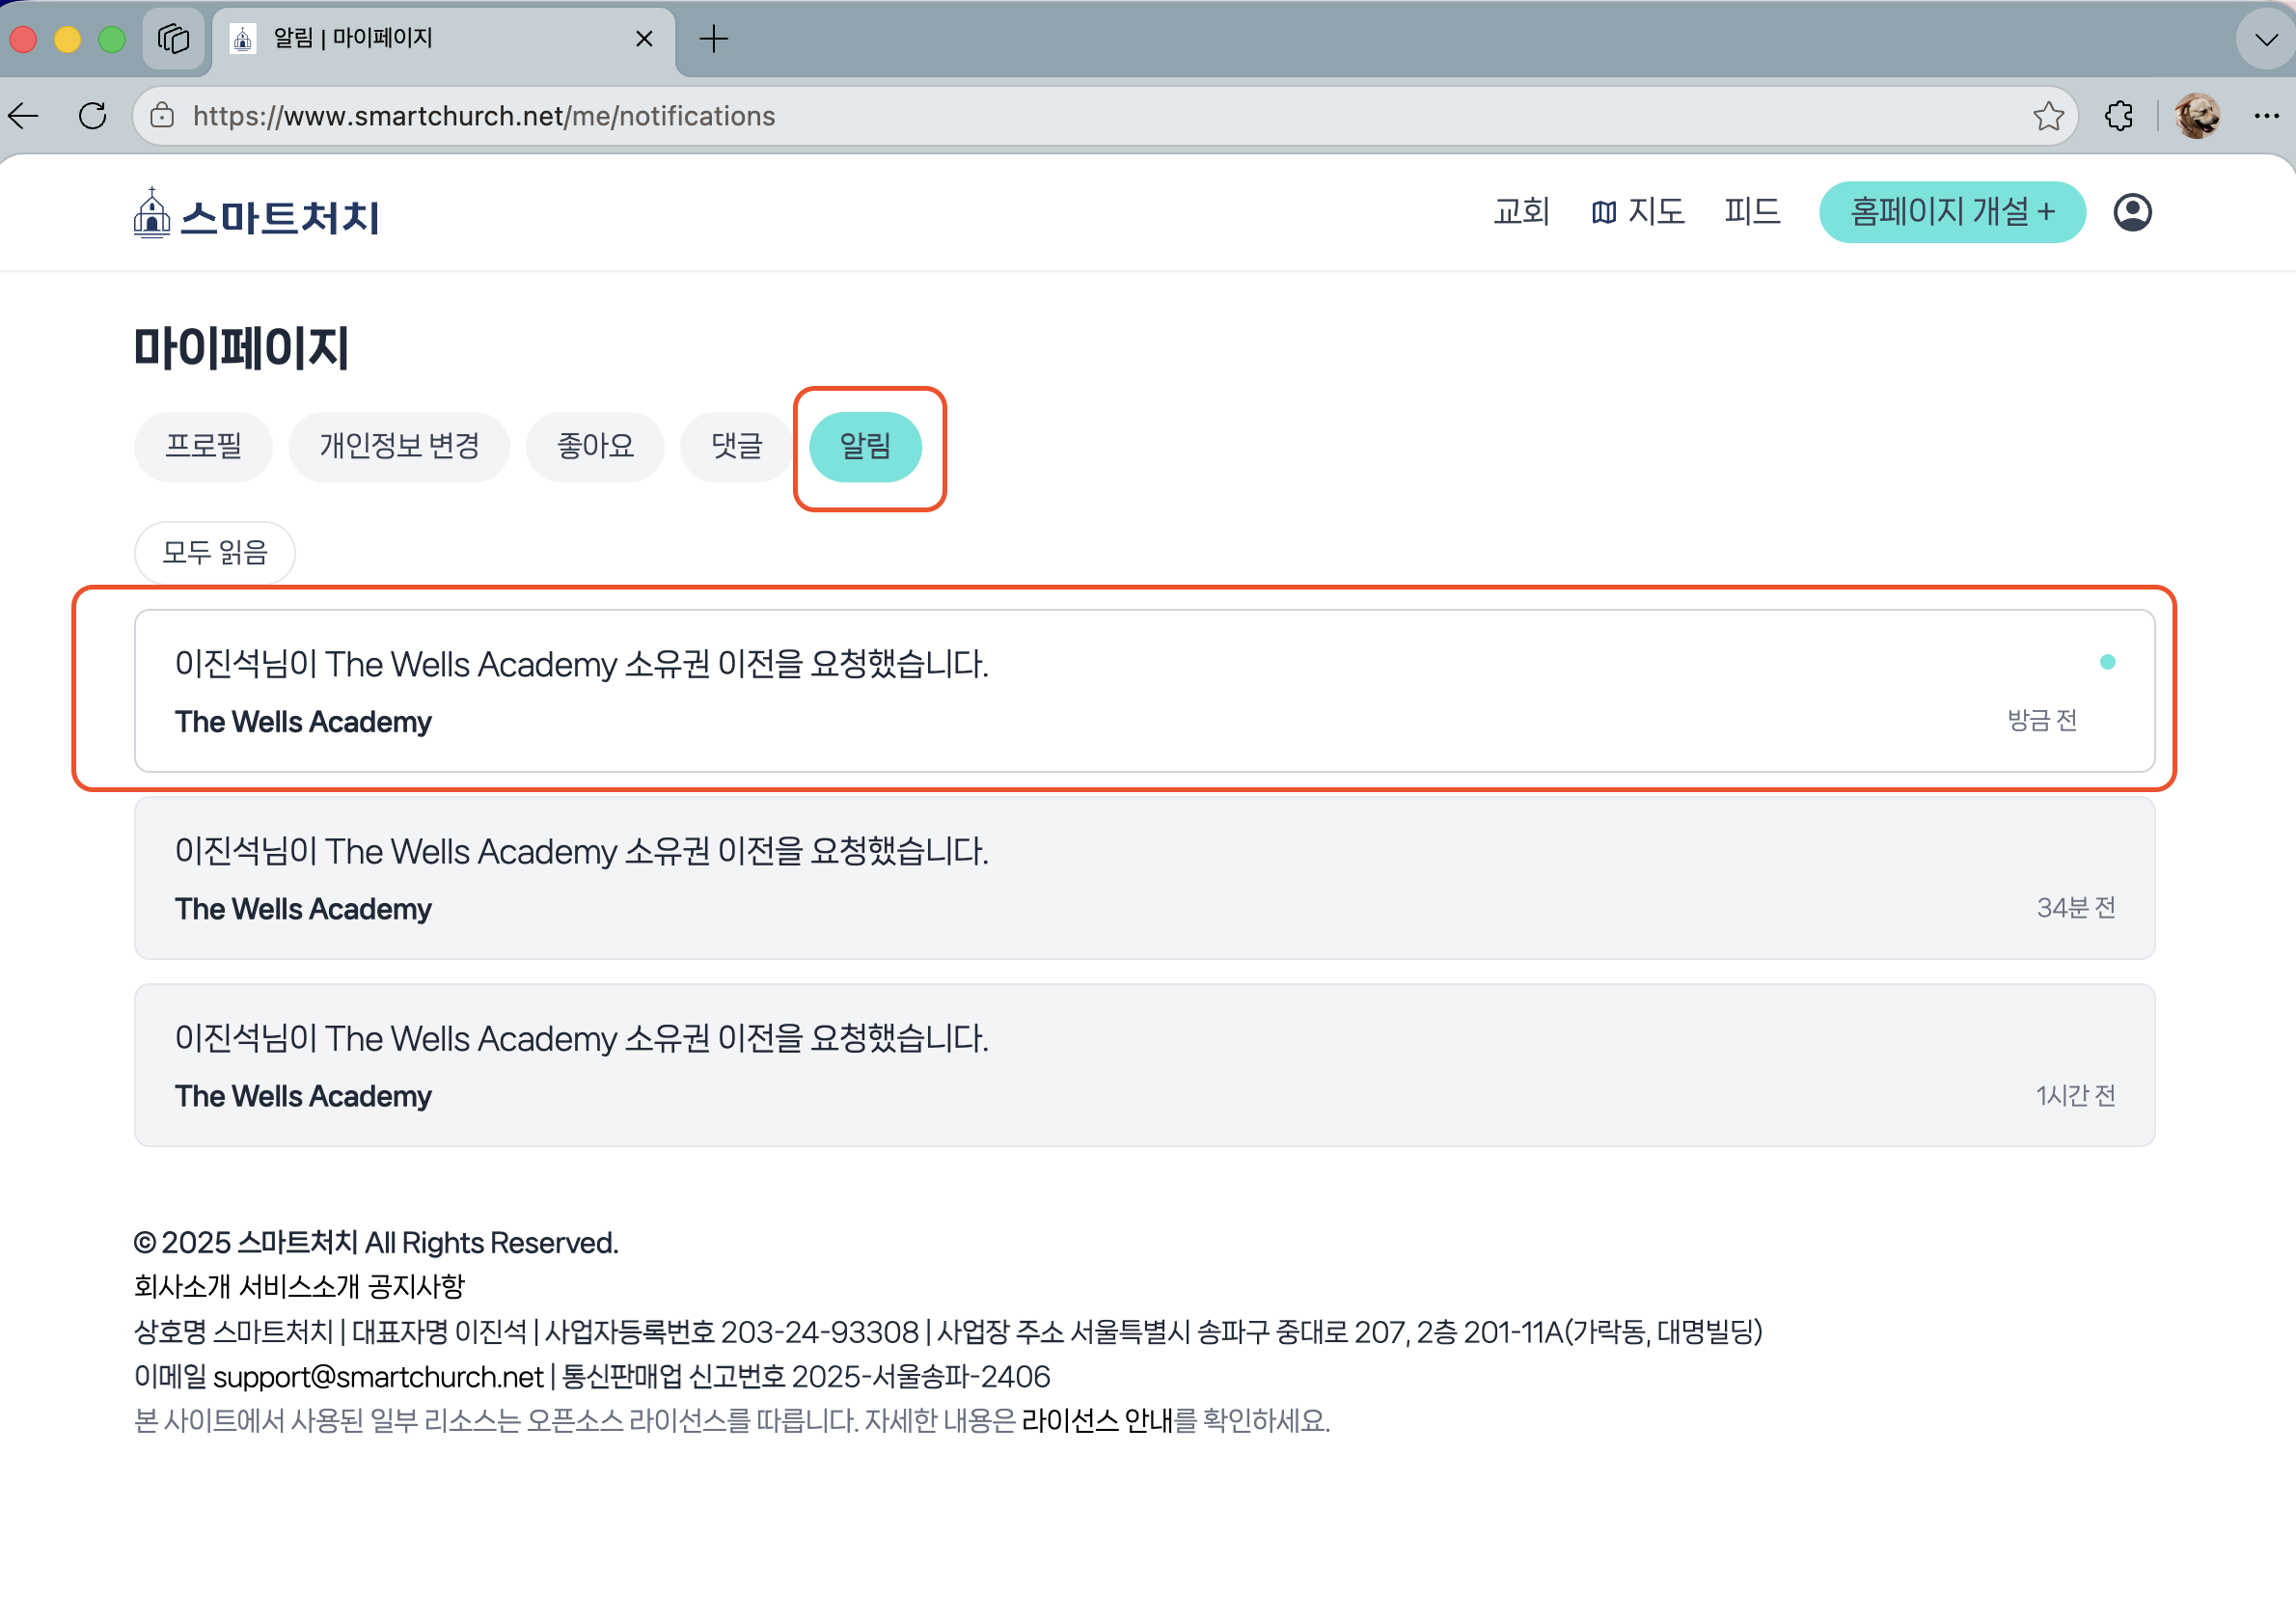View site information lock icon
The width and height of the screenshot is (2296, 1619).
[162, 117]
